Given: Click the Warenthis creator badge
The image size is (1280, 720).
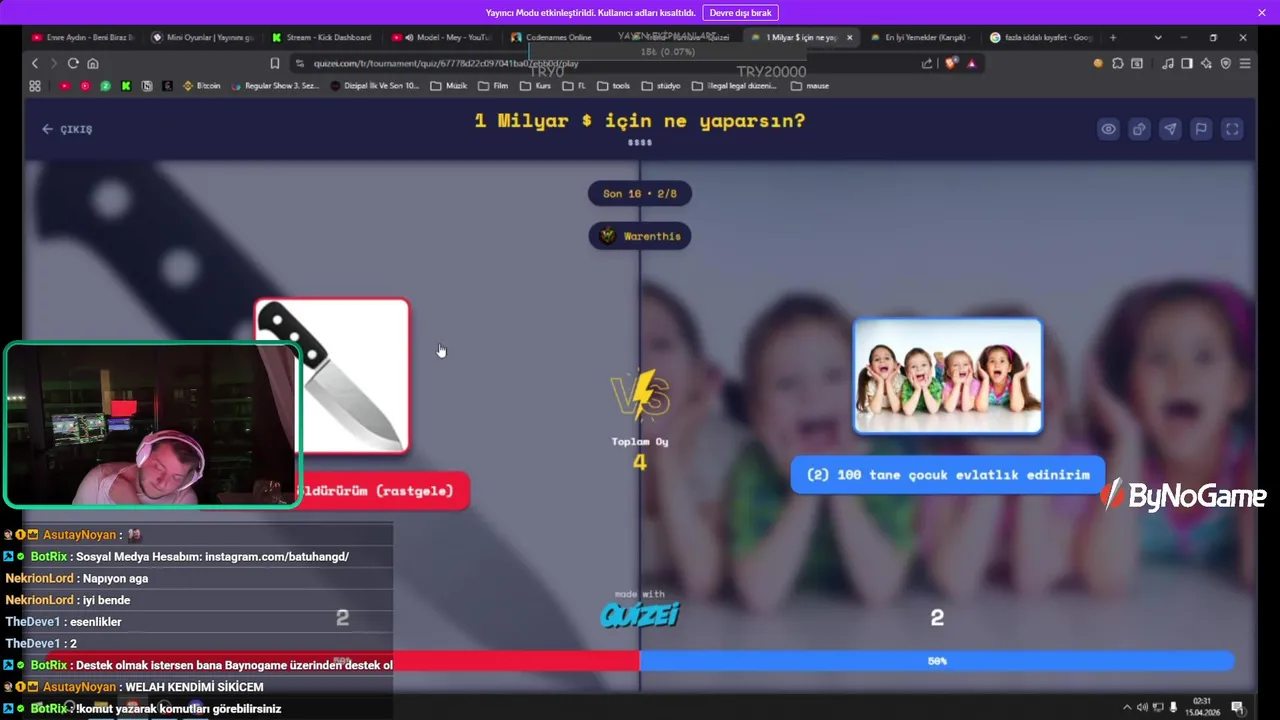Looking at the screenshot, I should pos(640,236).
